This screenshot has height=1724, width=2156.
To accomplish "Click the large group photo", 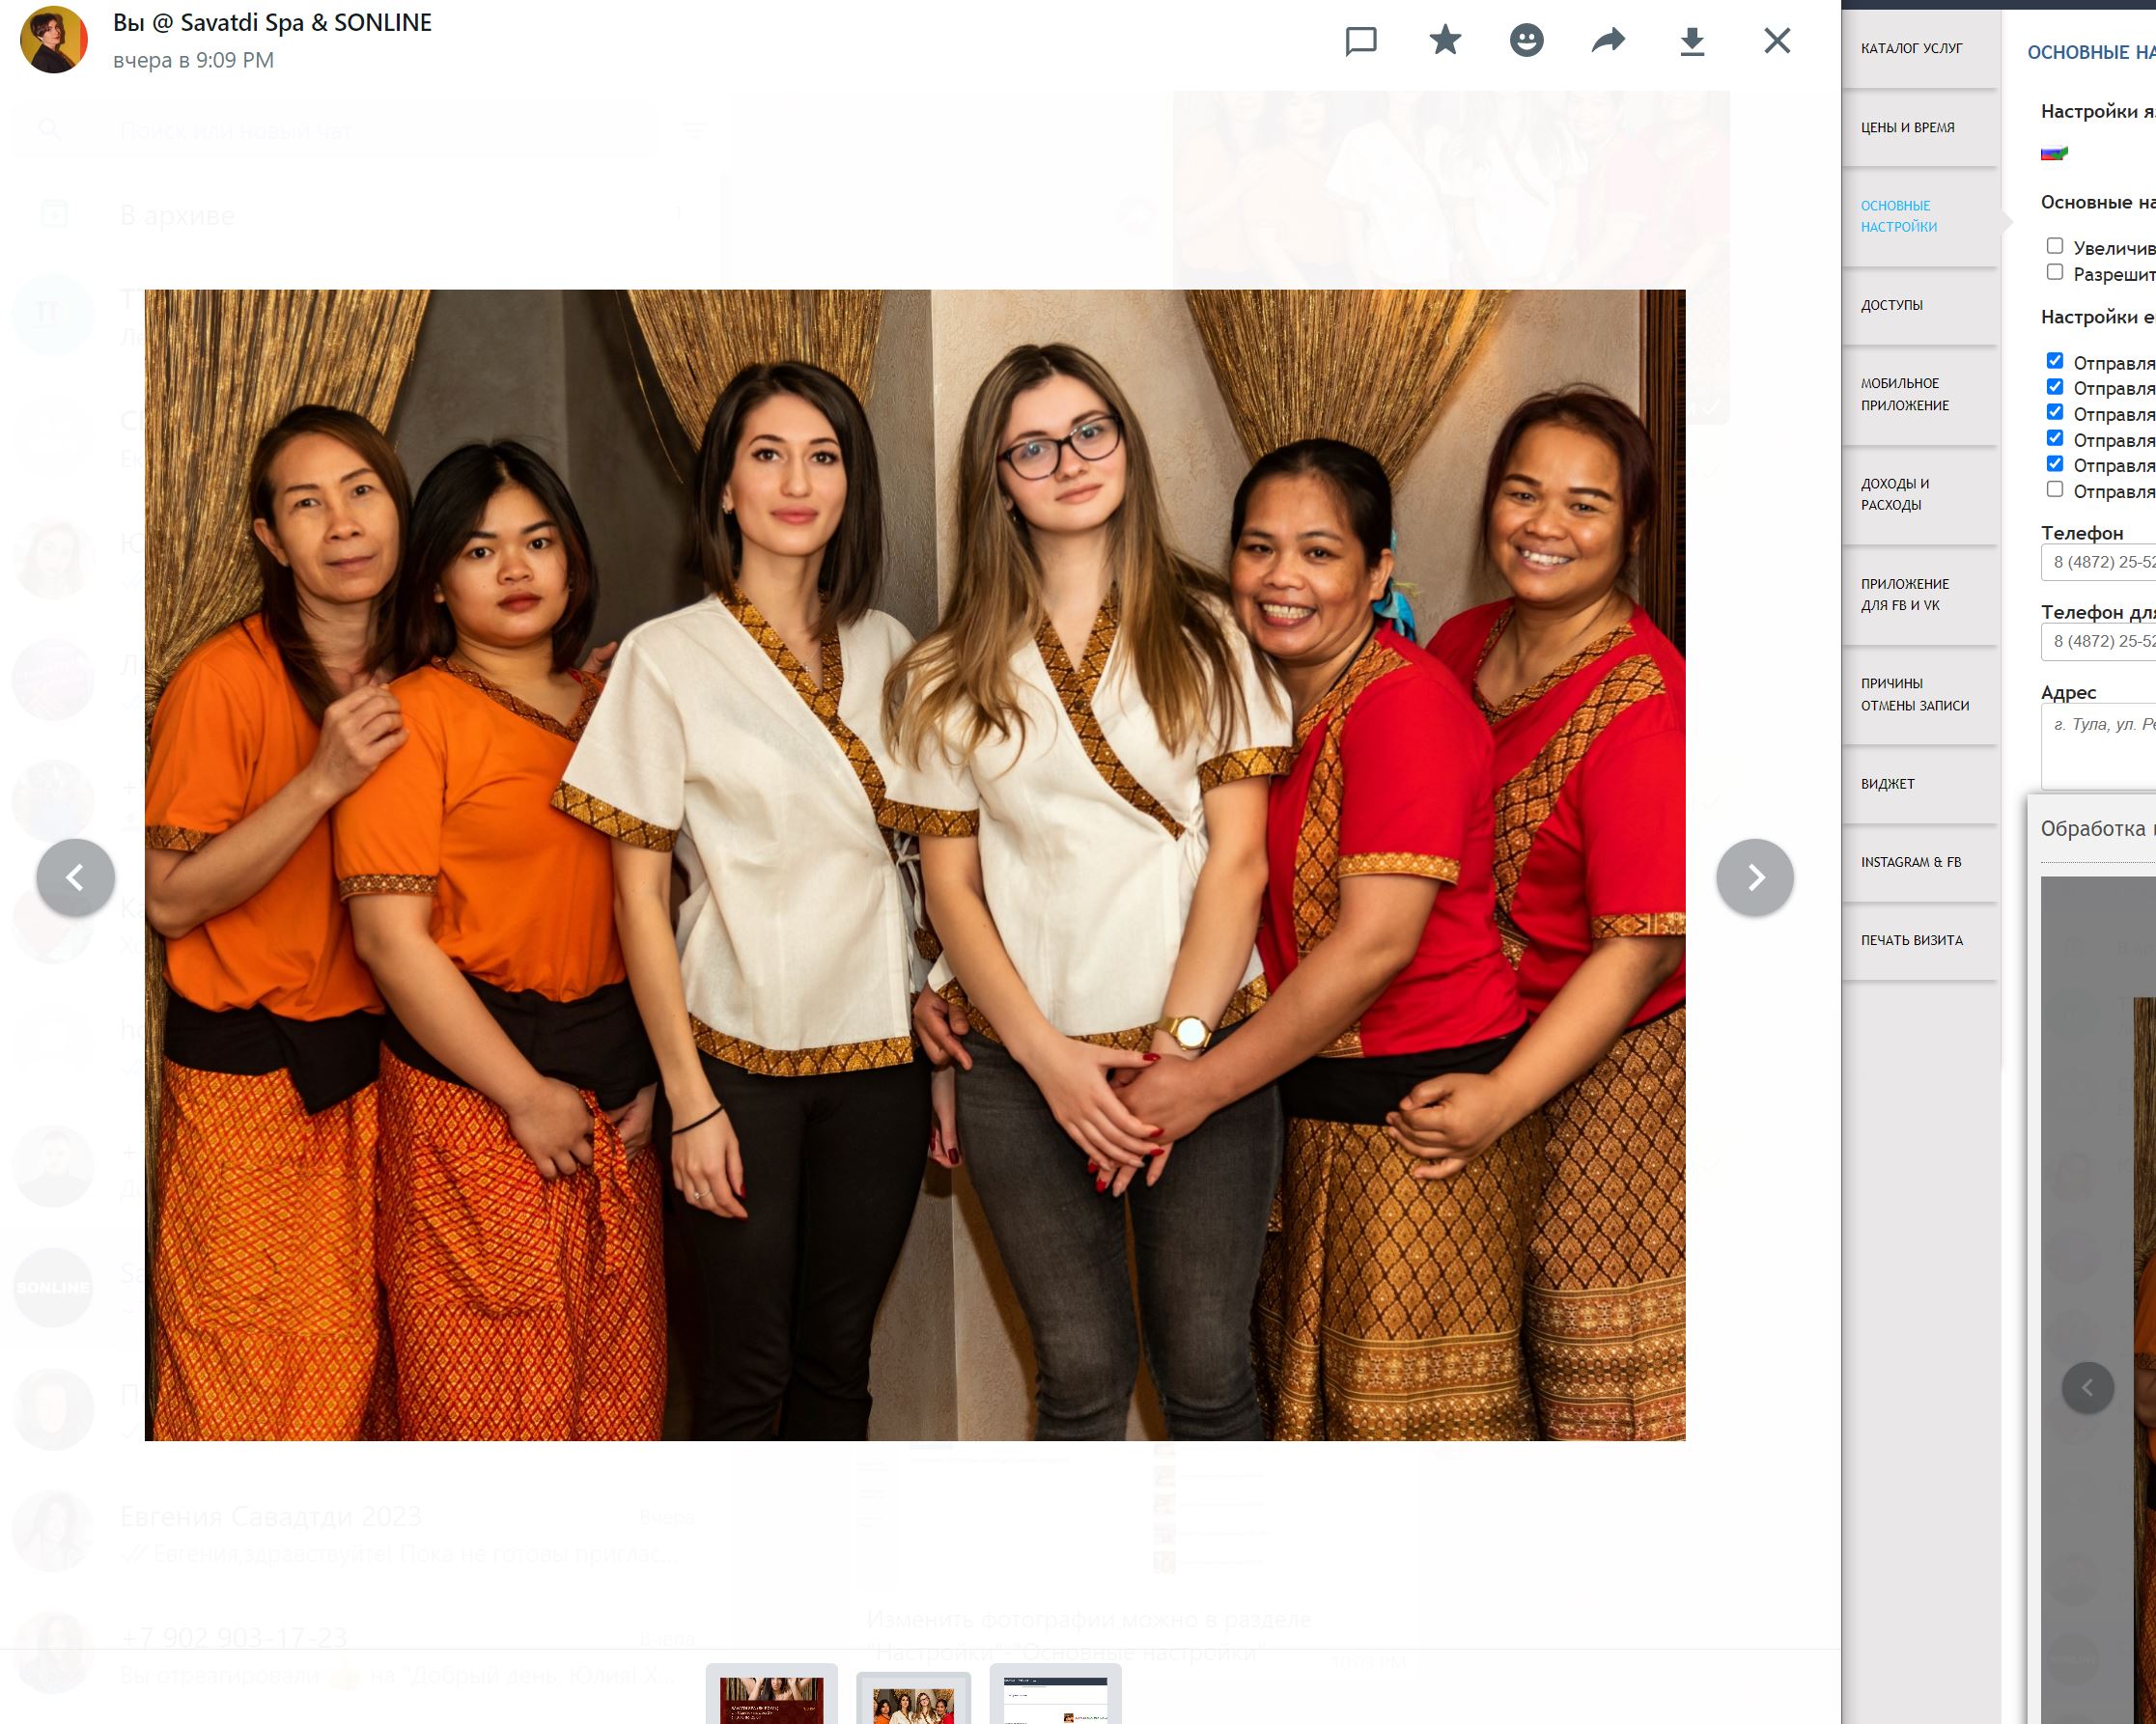I will pos(915,865).
